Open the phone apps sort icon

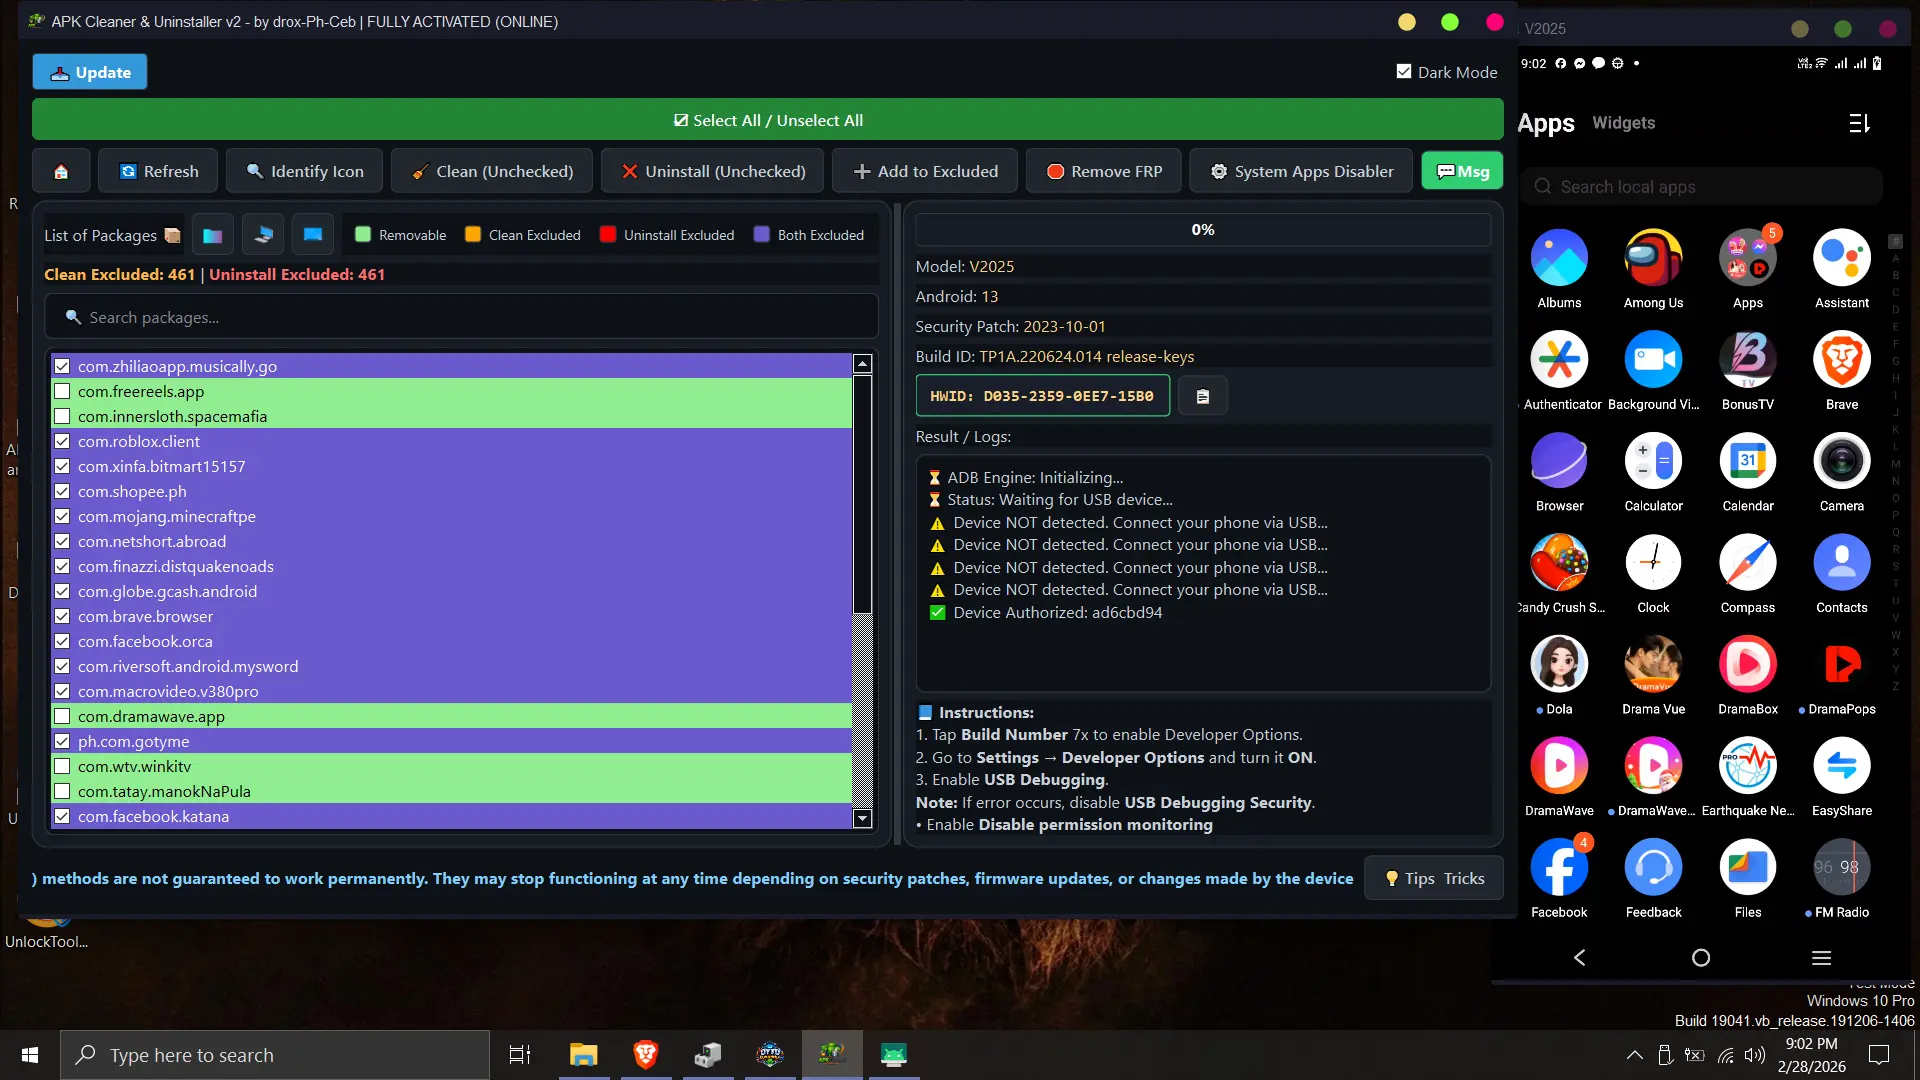(1859, 123)
